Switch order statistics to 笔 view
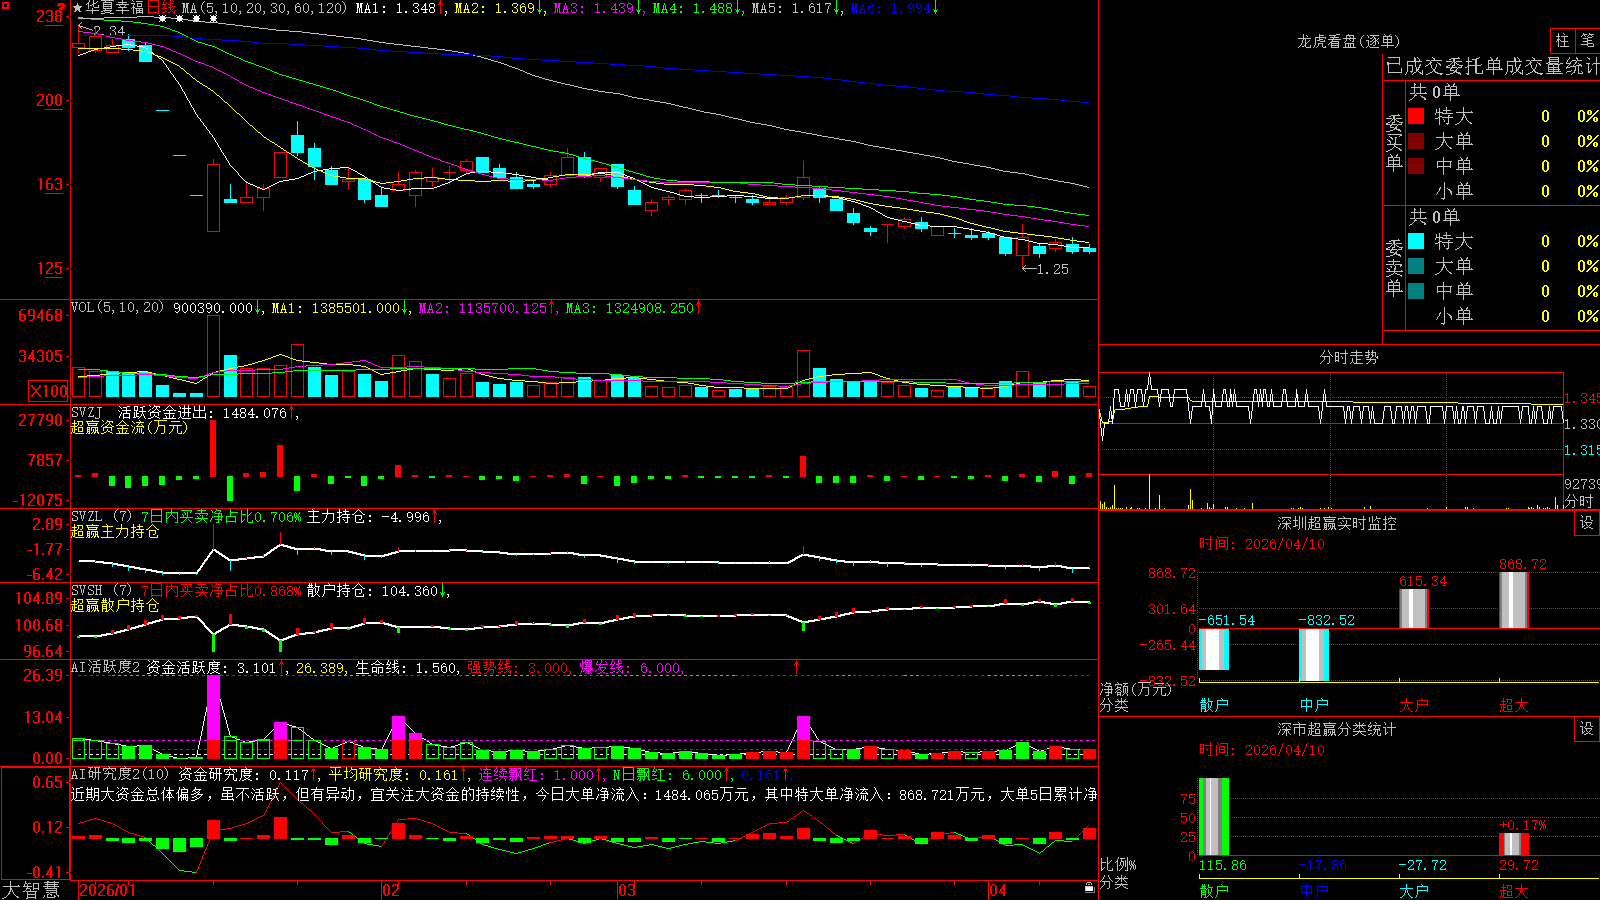This screenshot has width=1600, height=900. [x=1587, y=40]
